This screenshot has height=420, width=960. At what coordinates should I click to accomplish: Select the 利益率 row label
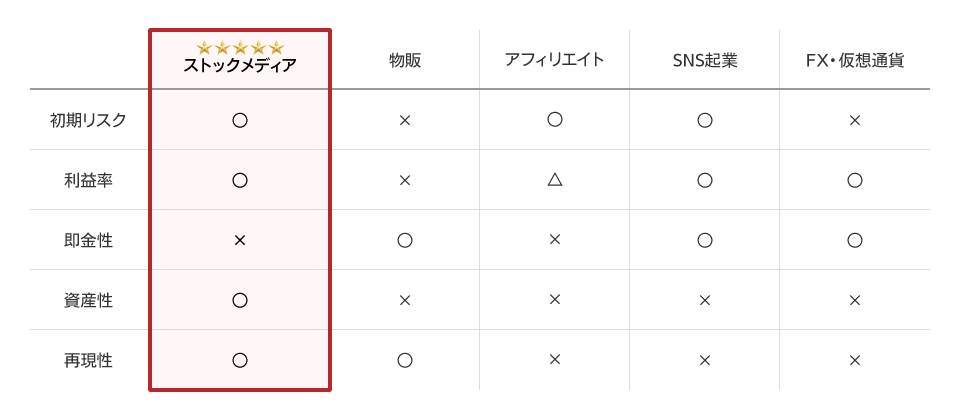tap(88, 180)
